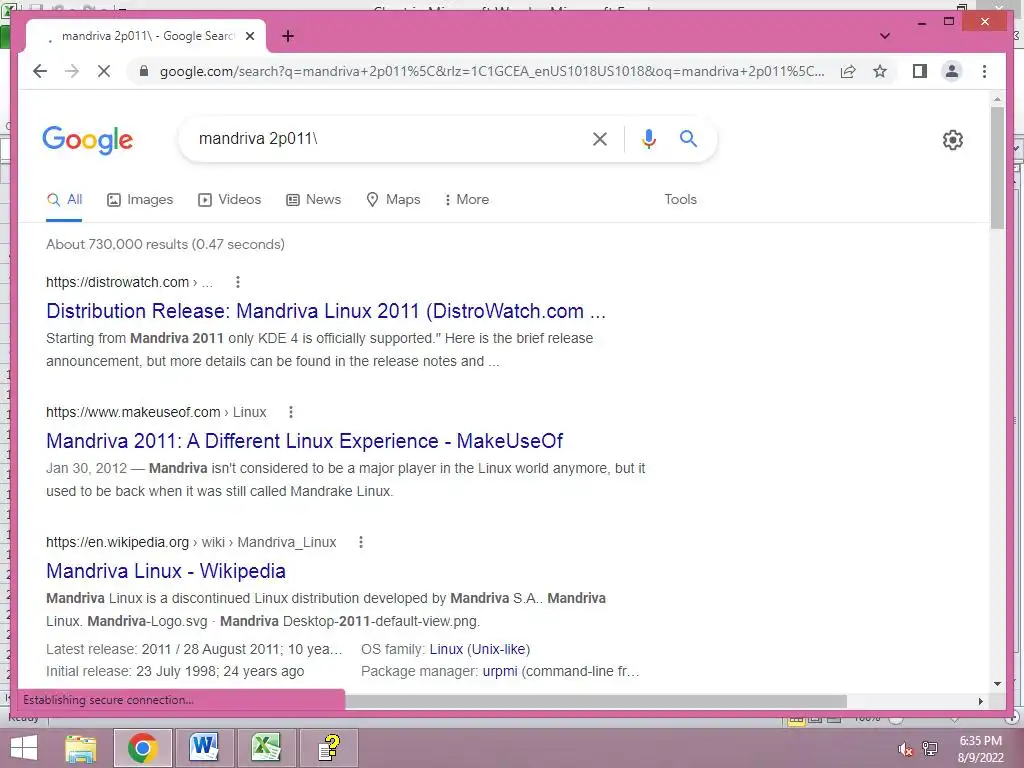Switch to News results tab

(x=313, y=200)
